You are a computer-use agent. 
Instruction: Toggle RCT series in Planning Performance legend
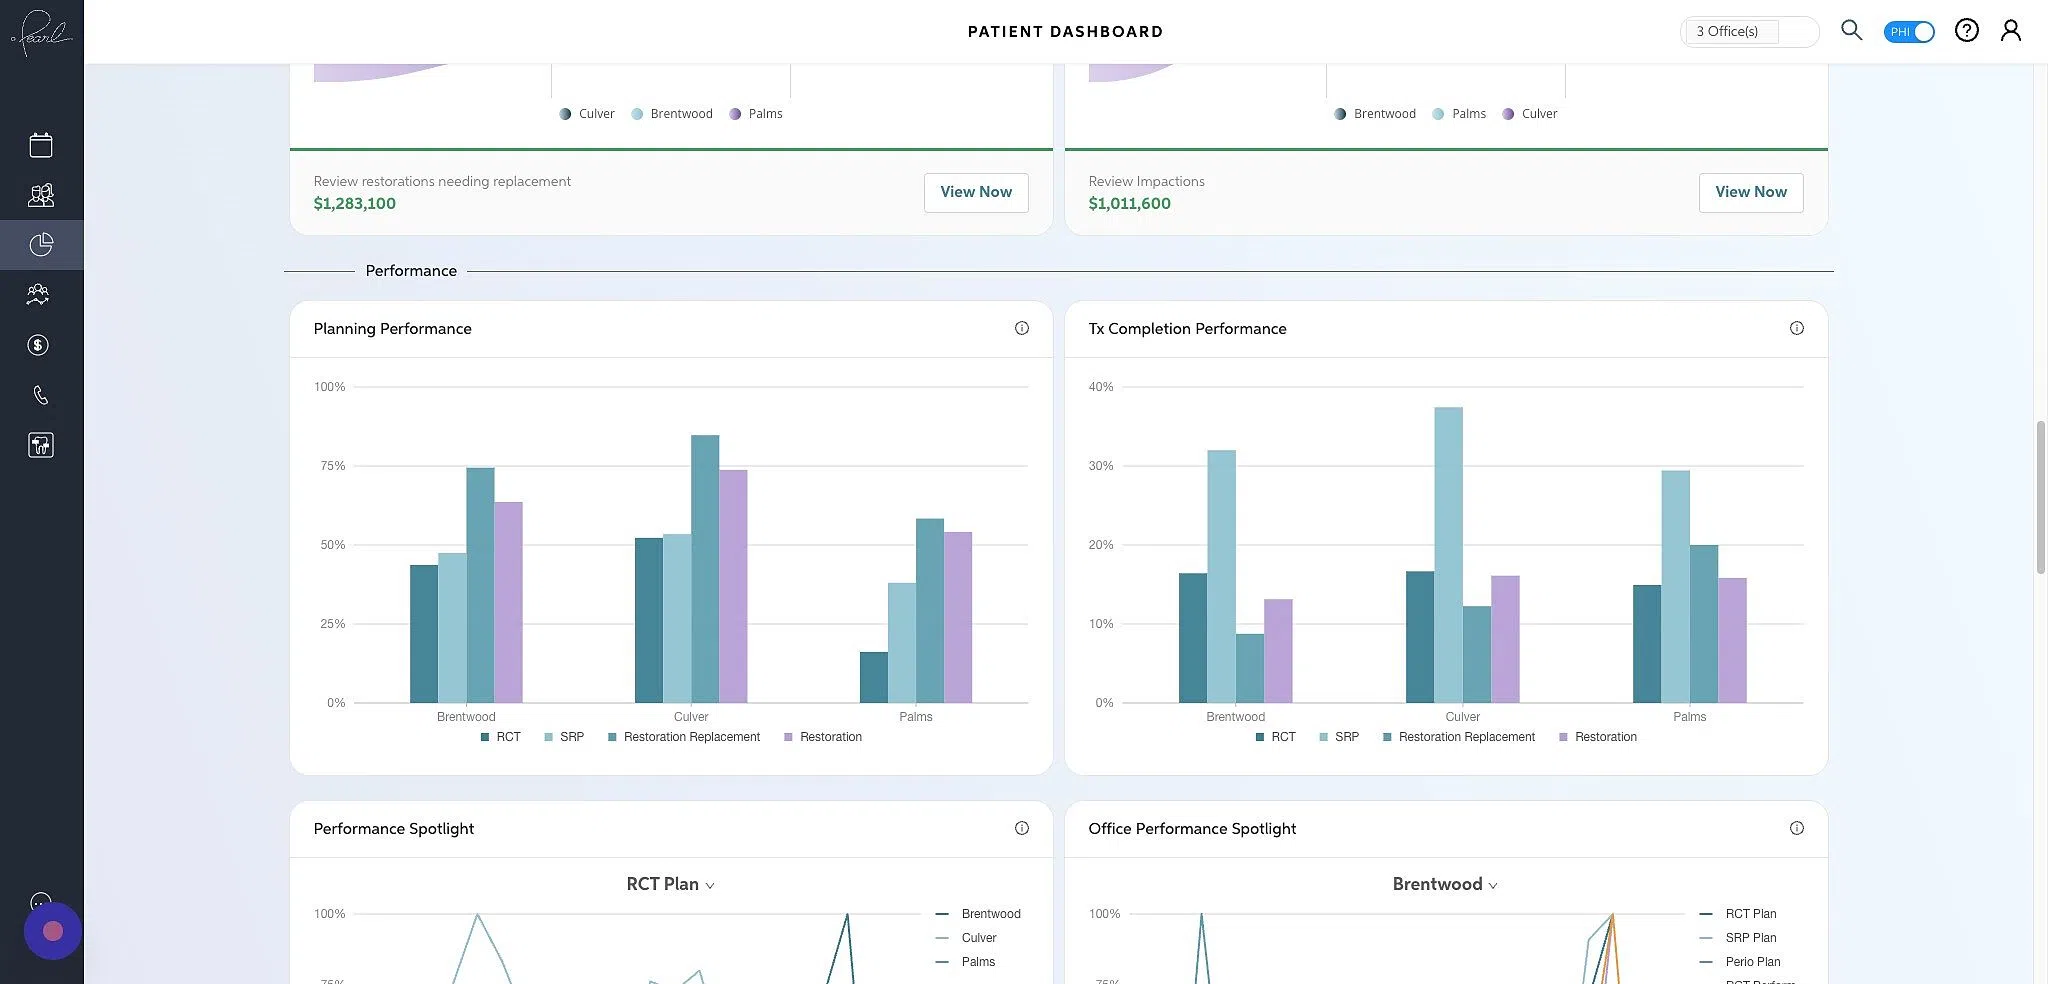click(501, 736)
